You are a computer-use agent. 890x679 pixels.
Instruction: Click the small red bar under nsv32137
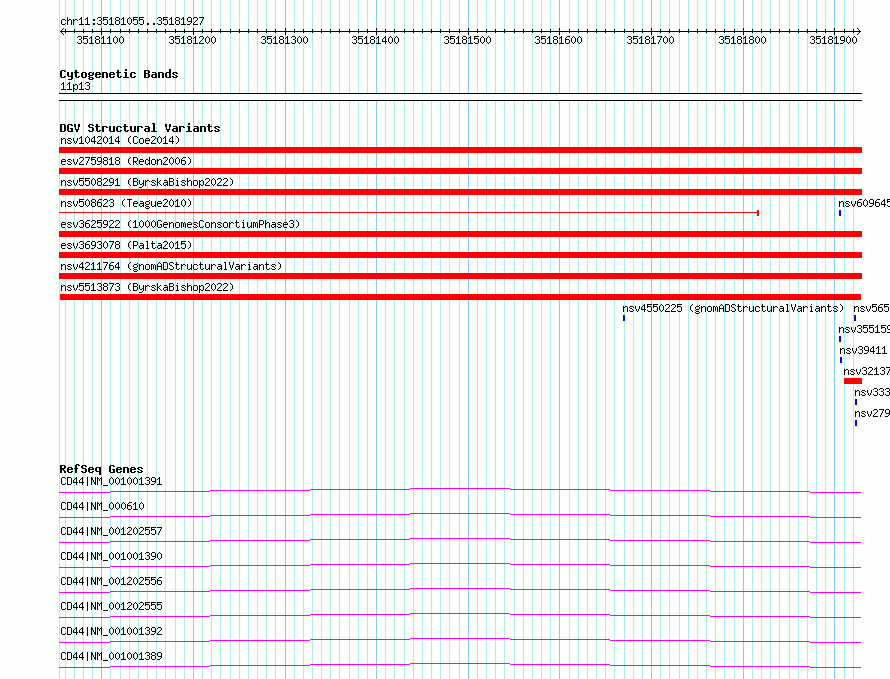pyautogui.click(x=853, y=381)
